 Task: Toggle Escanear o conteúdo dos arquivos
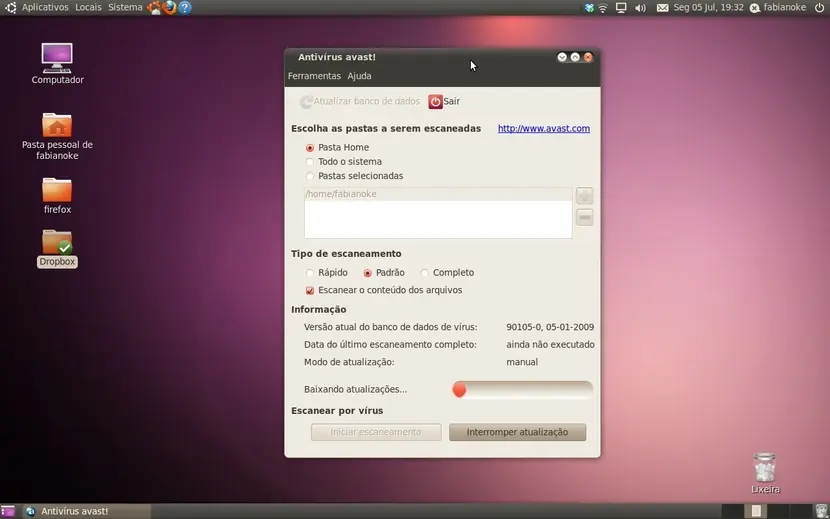point(310,290)
